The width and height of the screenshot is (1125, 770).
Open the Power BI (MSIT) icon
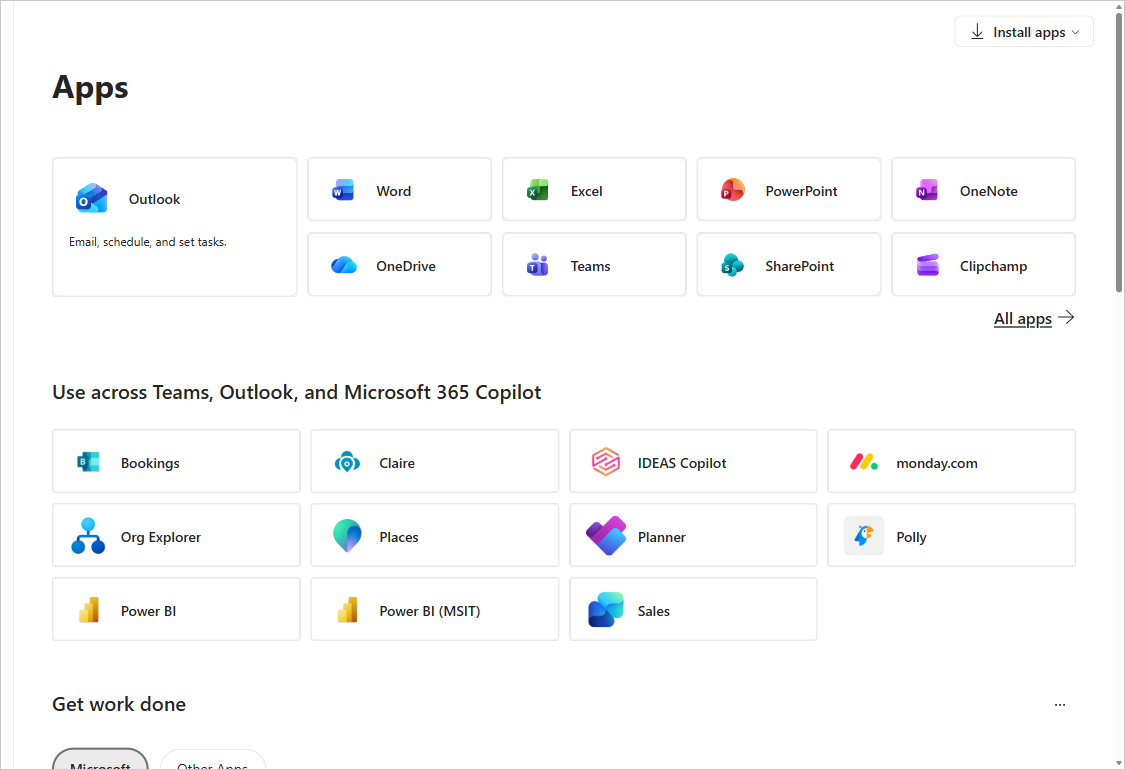click(x=347, y=610)
